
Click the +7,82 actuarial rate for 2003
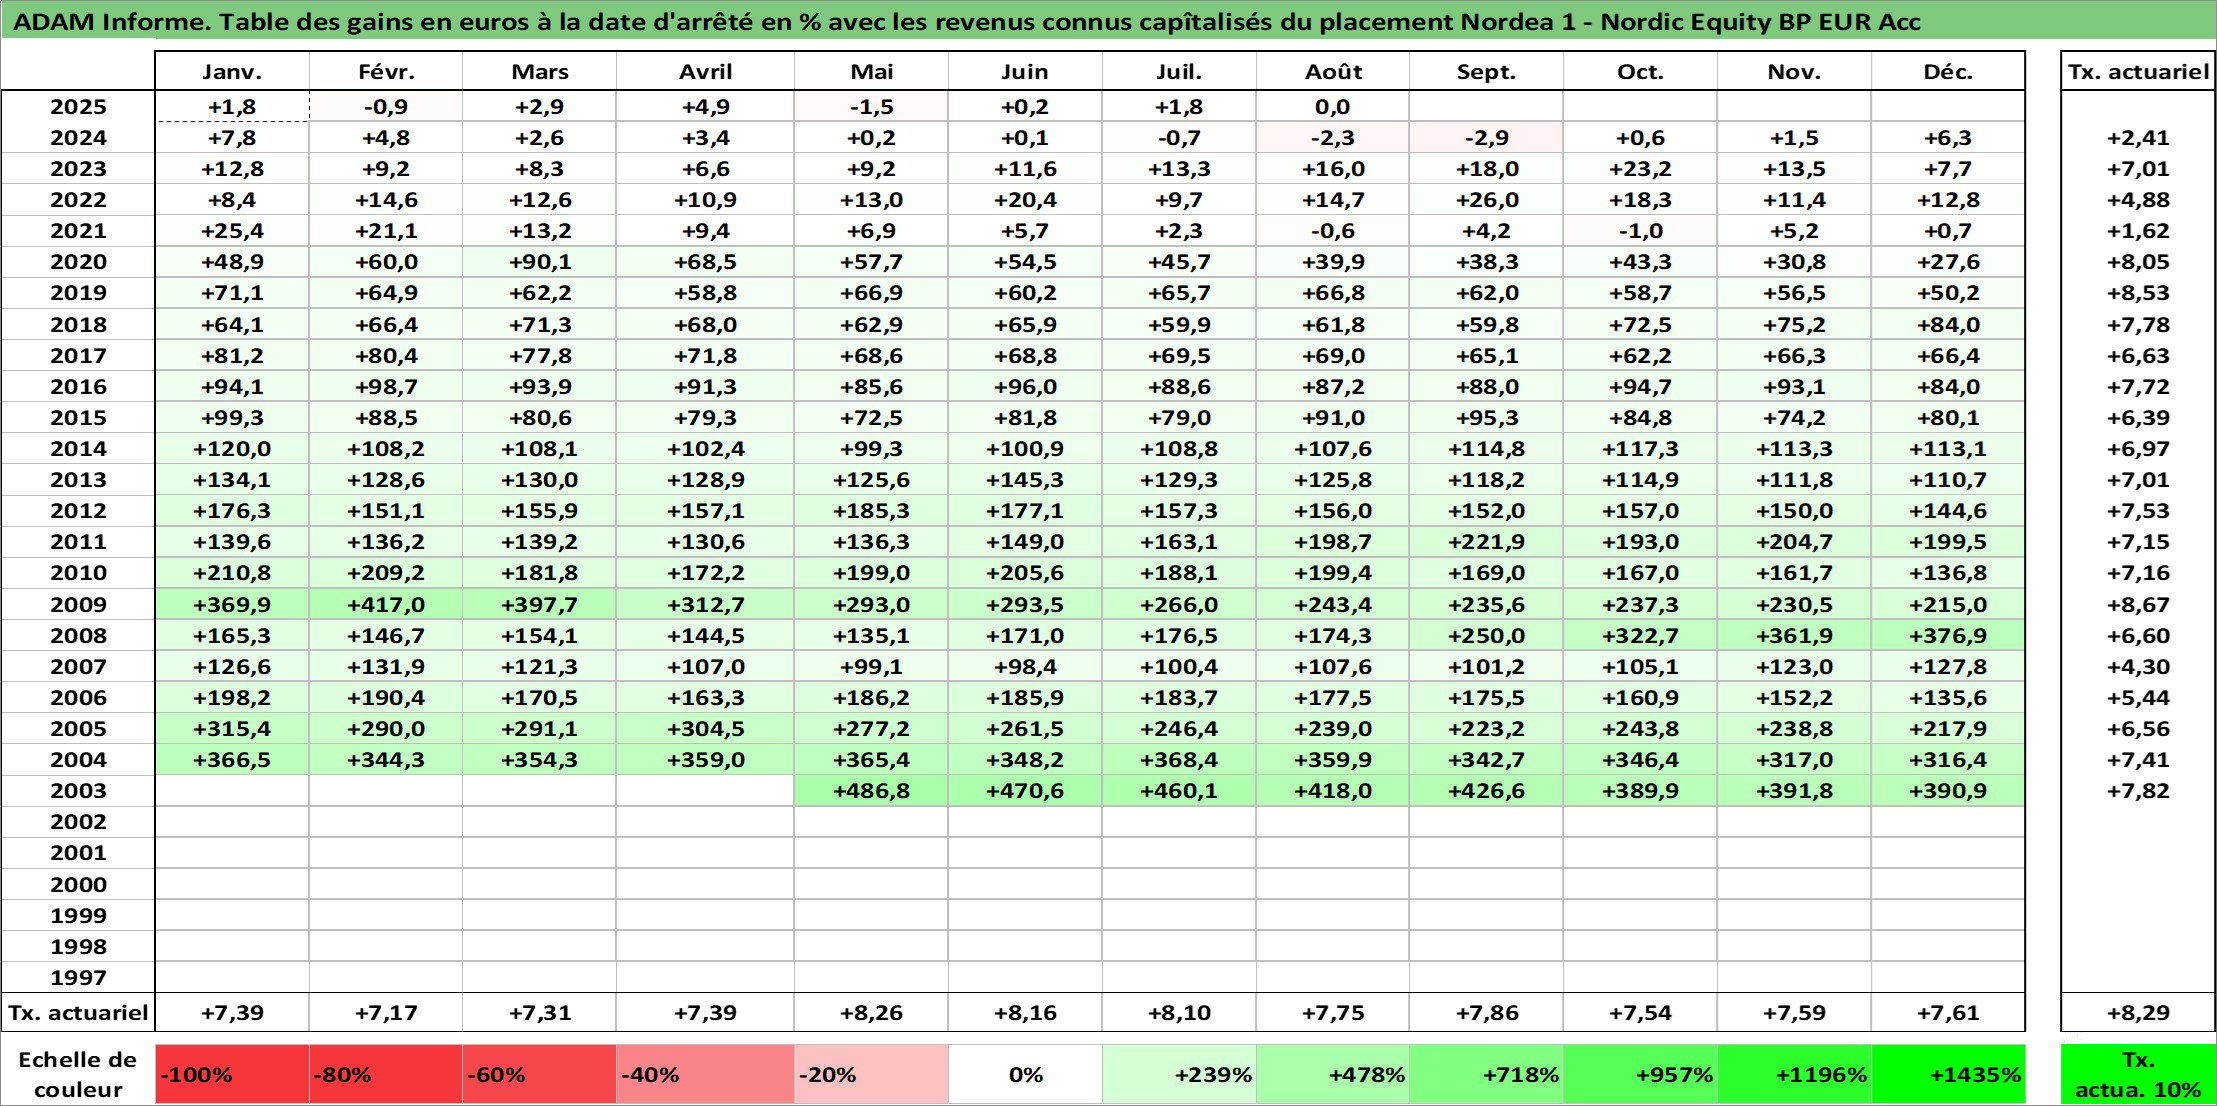(x=2138, y=791)
